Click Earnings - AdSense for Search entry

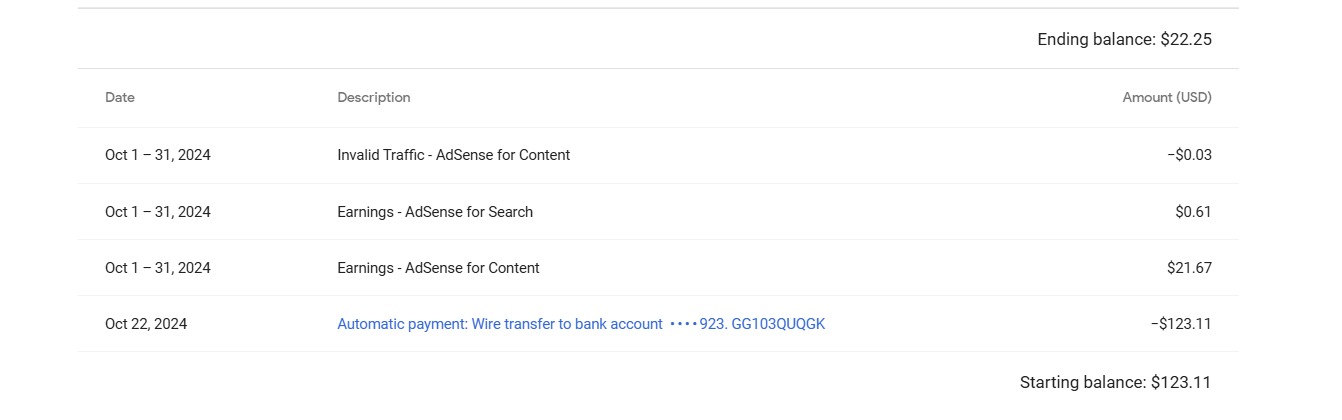coord(435,212)
